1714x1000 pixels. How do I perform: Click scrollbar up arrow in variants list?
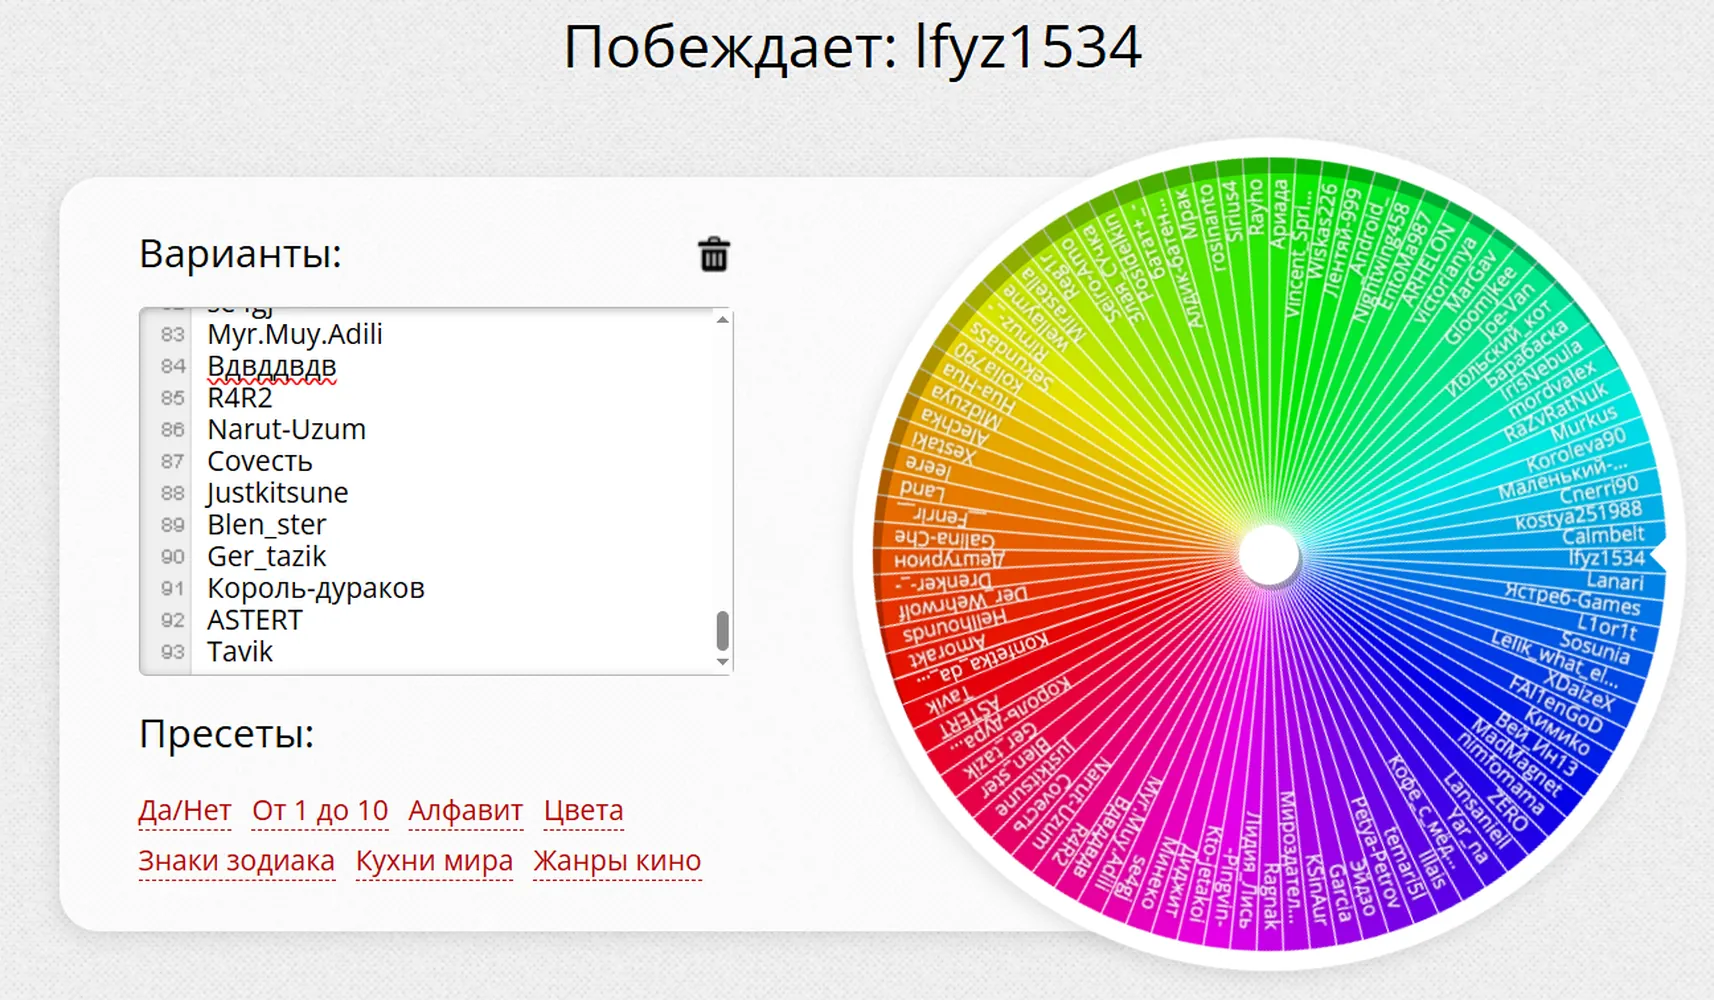(x=722, y=320)
